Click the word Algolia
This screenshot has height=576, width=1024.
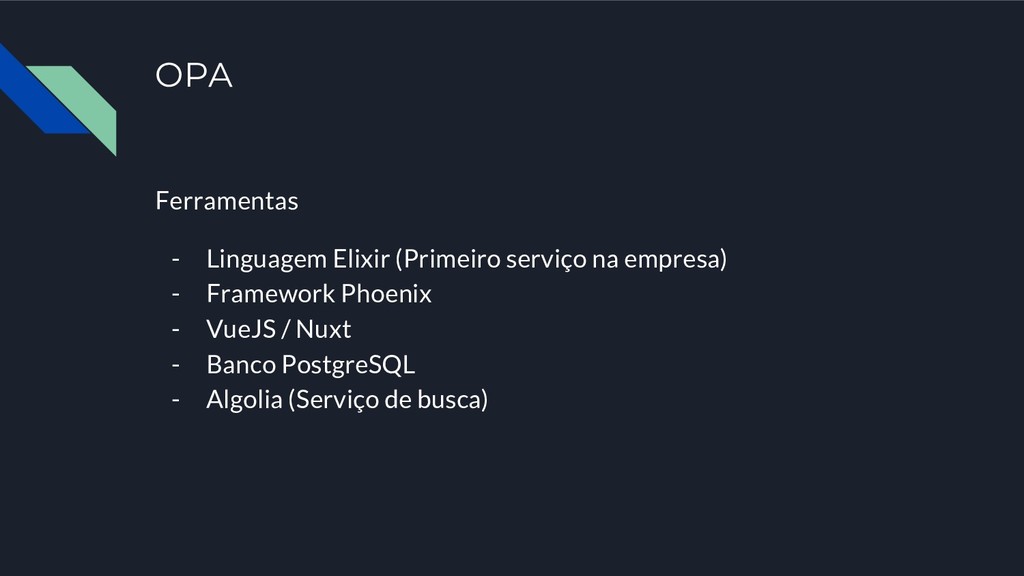244,400
